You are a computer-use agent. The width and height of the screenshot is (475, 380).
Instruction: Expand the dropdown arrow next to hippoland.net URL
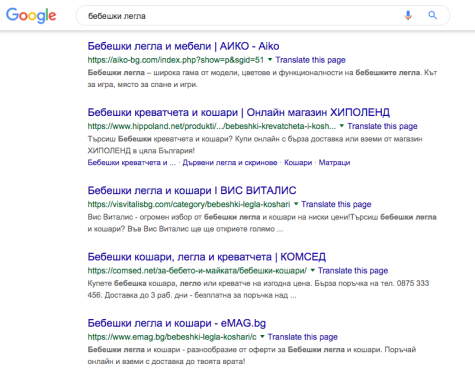(x=342, y=126)
